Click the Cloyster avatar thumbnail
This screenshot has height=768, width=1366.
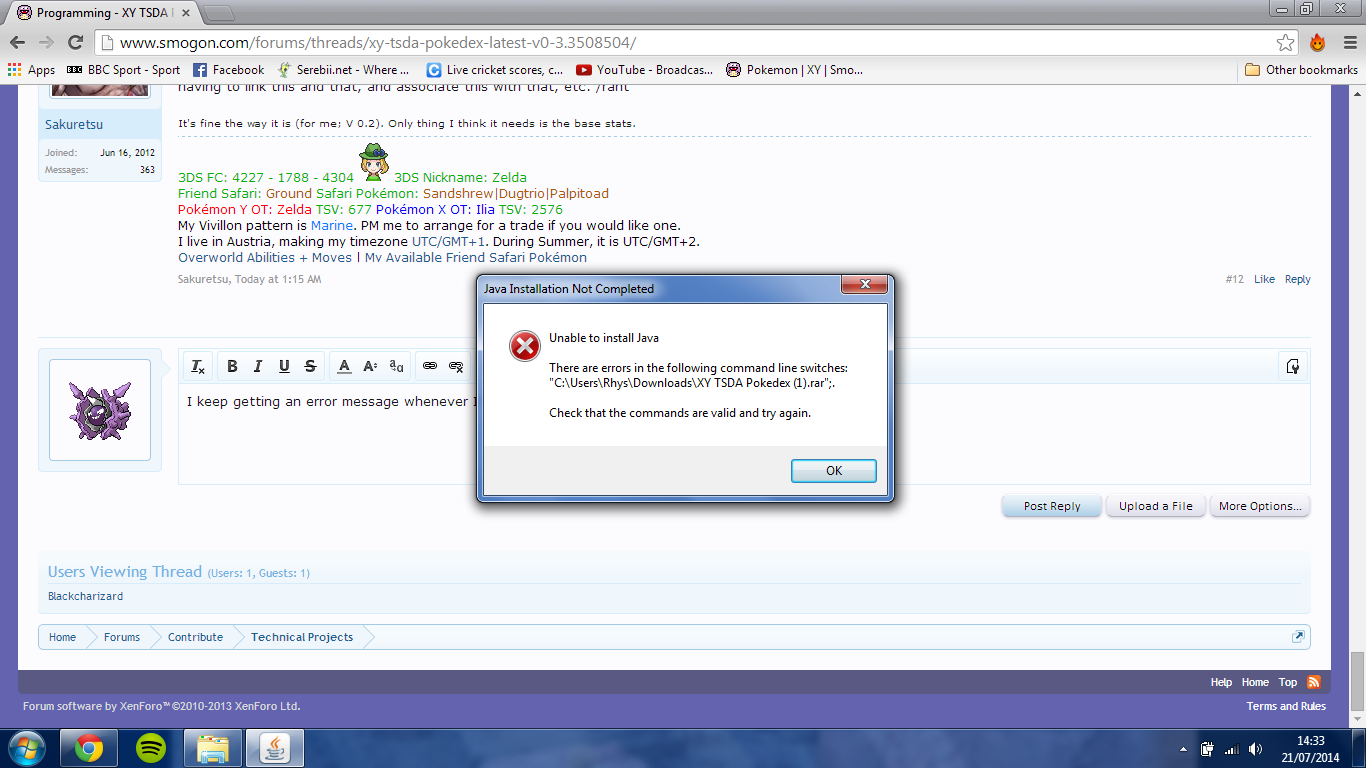coord(100,410)
